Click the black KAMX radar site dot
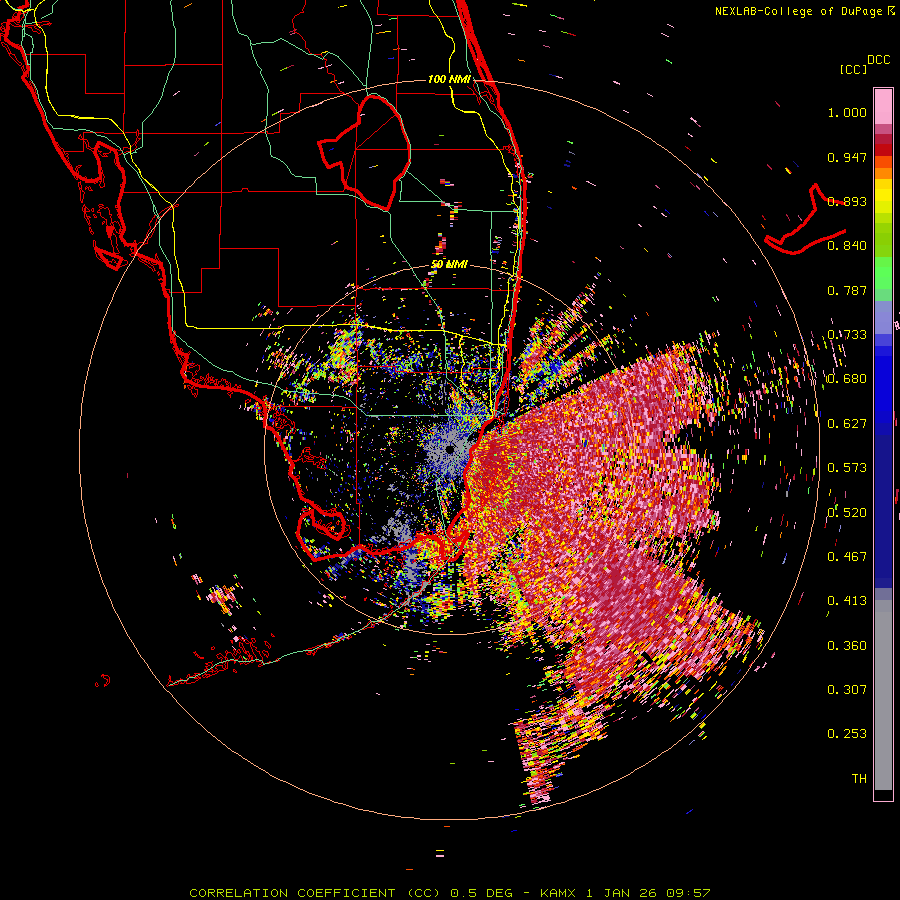The height and width of the screenshot is (900, 900). 450,449
